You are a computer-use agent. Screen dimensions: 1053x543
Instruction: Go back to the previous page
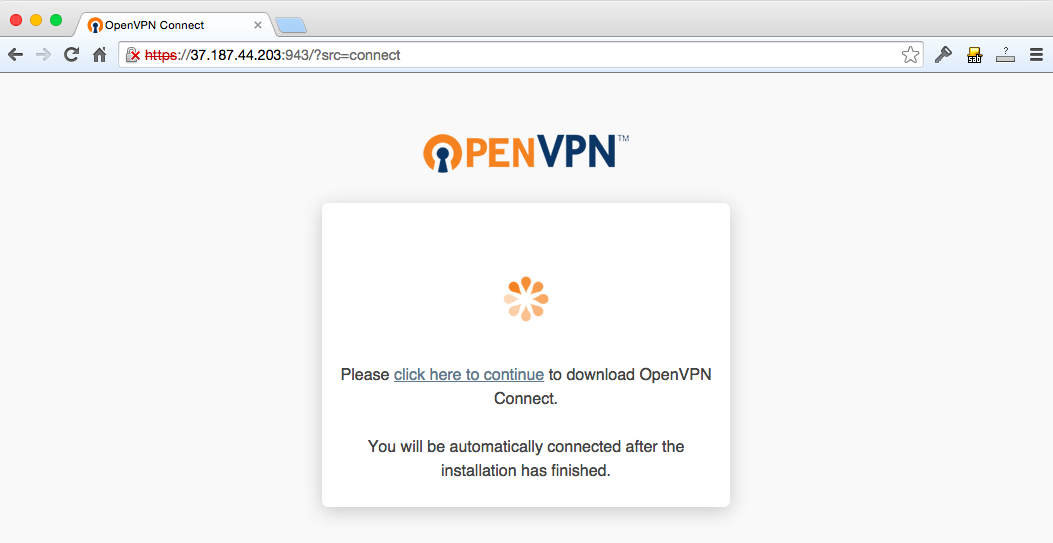(x=15, y=55)
